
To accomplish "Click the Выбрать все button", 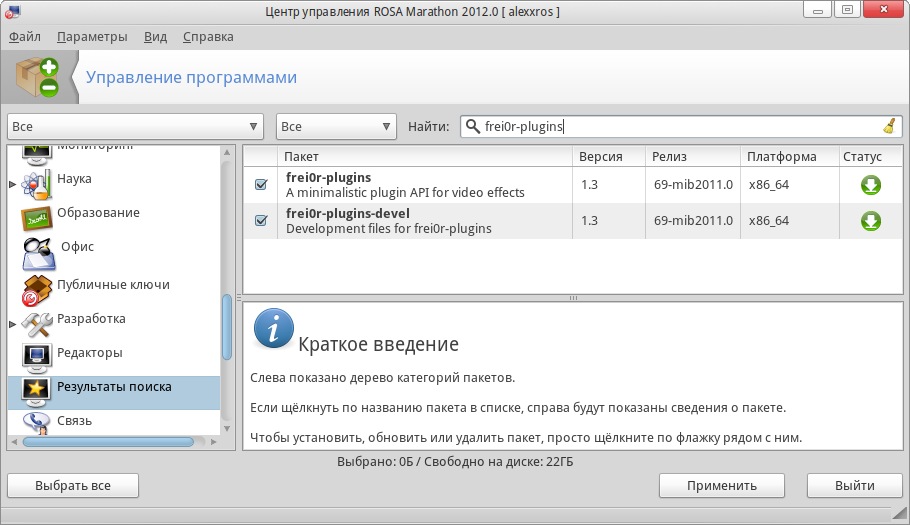I will click(x=73, y=486).
